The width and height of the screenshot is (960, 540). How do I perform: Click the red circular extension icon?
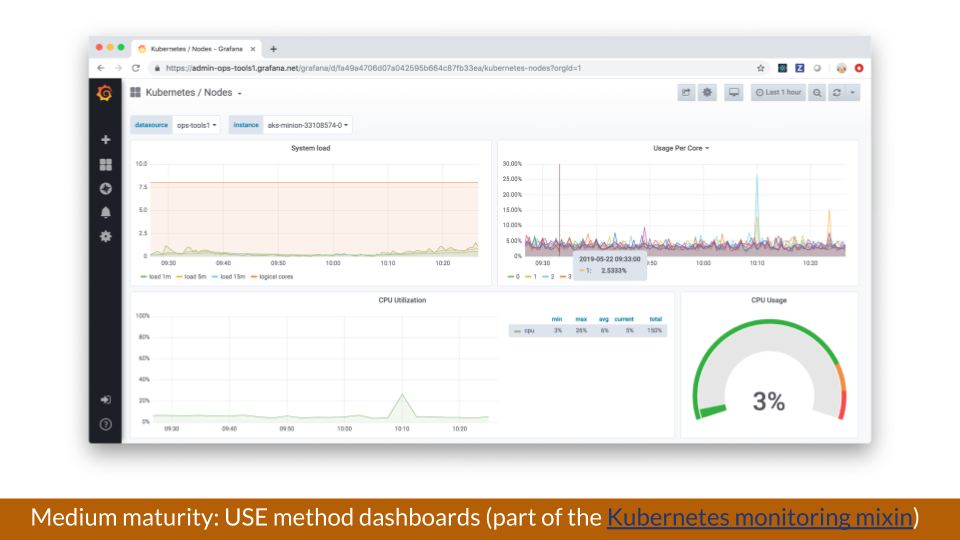point(859,68)
